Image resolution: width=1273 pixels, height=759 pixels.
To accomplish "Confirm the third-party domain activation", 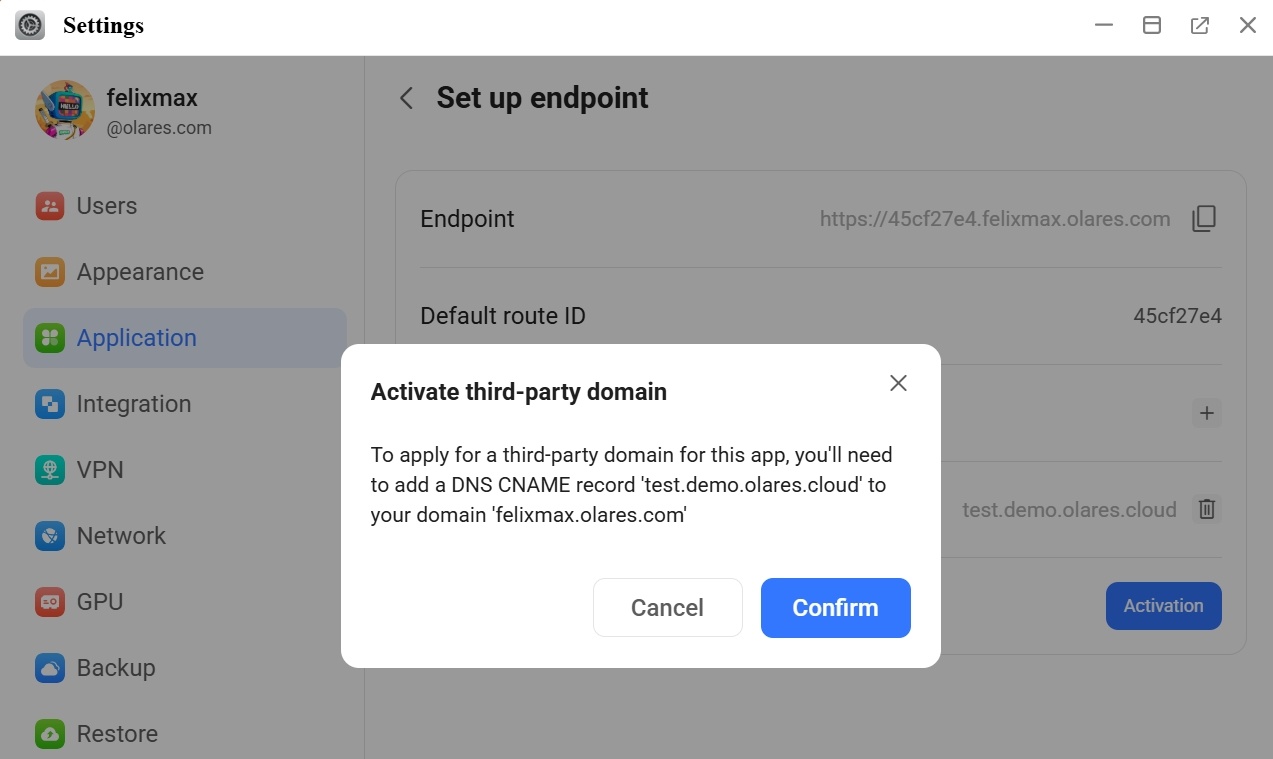I will tap(835, 607).
